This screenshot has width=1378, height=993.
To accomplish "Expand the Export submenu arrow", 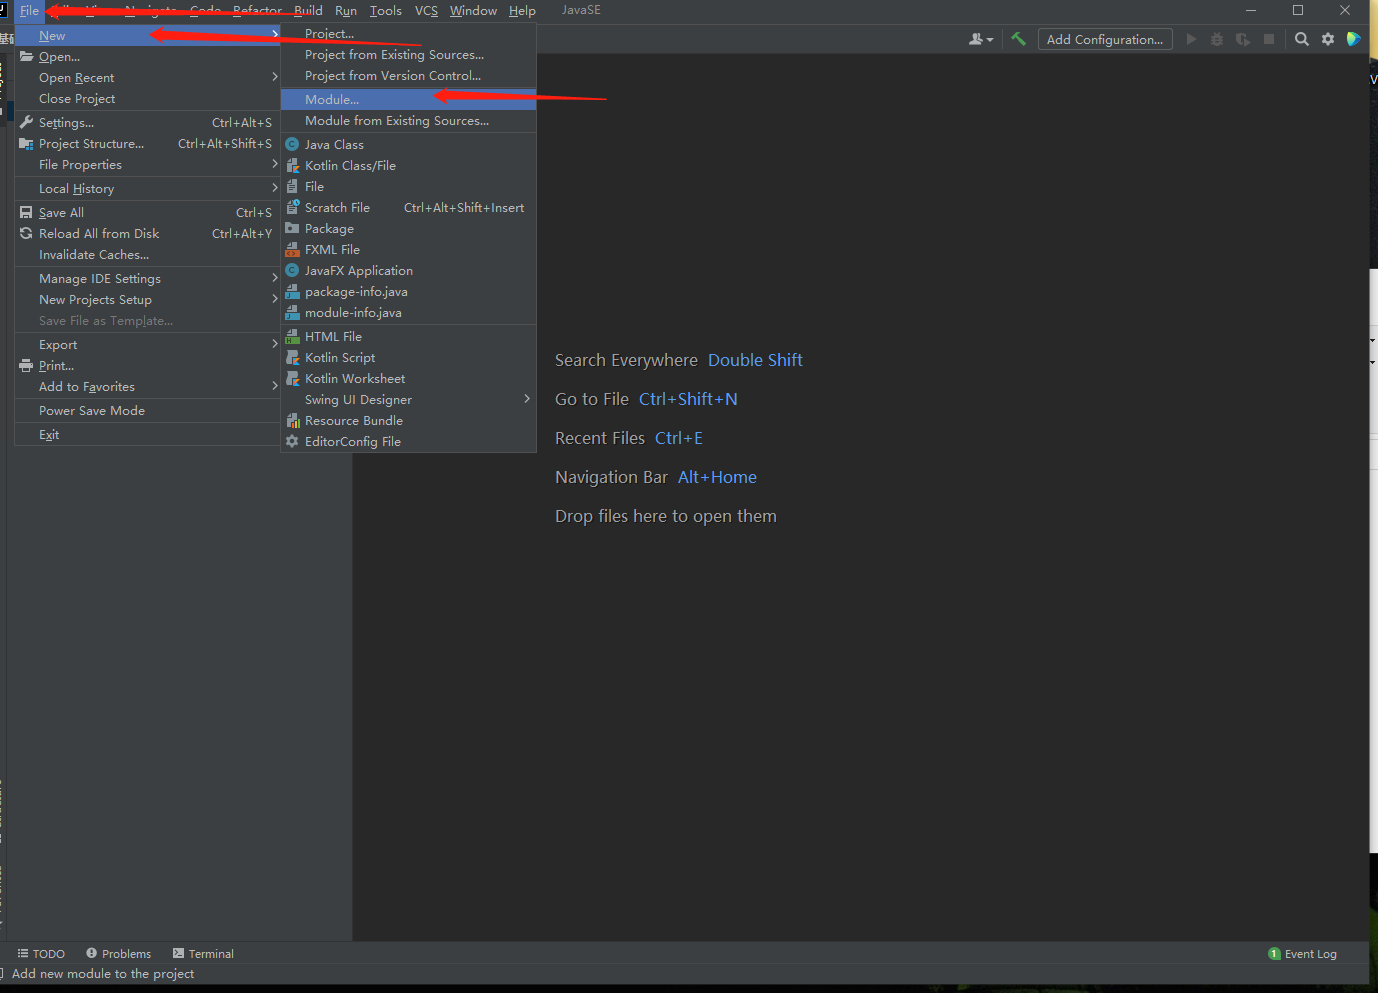I will point(274,344).
